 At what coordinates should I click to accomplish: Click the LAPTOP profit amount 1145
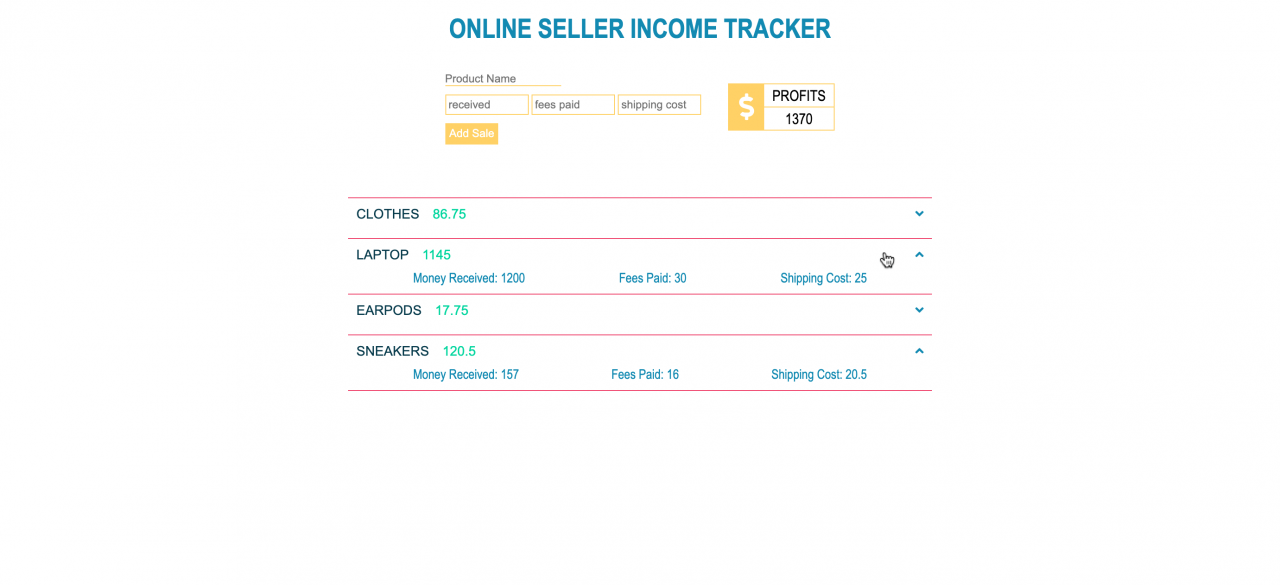(x=437, y=255)
